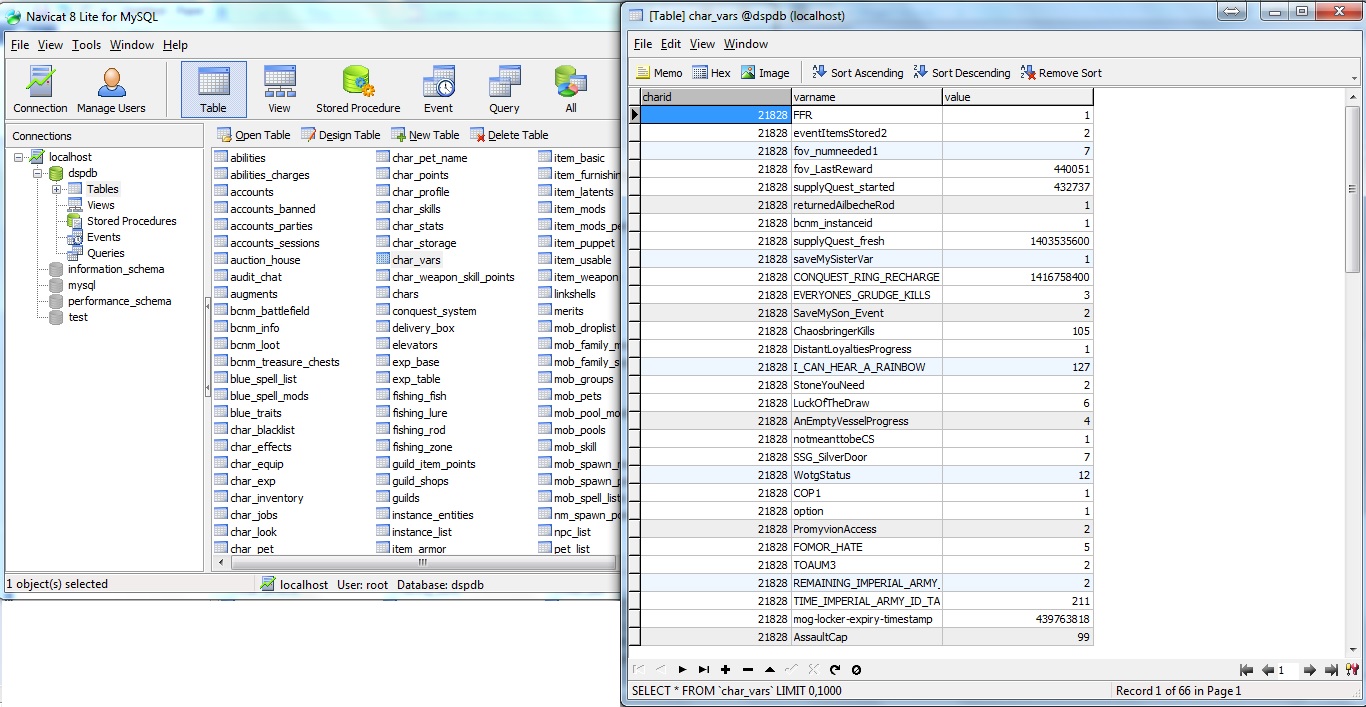Select the Stored Procedure toolbar icon
The width and height of the screenshot is (1366, 707).
tap(358, 89)
